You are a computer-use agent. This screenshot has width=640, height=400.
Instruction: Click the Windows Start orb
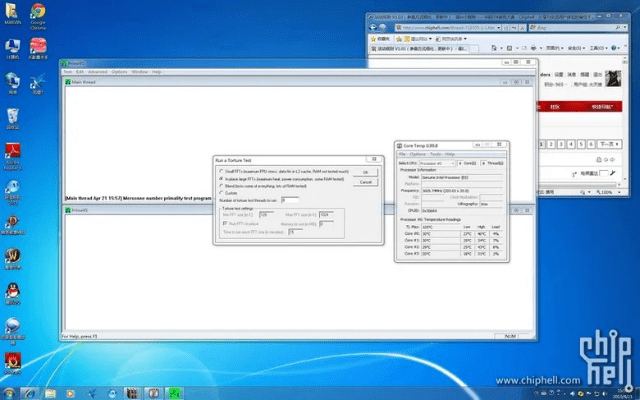coord(11,391)
